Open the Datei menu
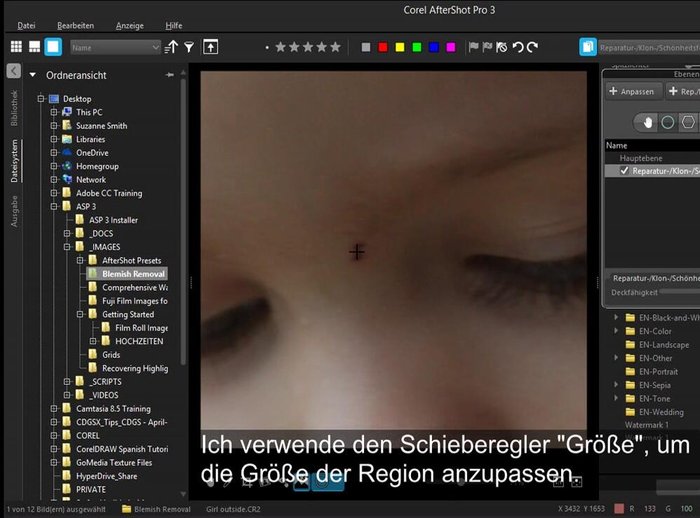This screenshot has height=518, width=700. pos(26,25)
